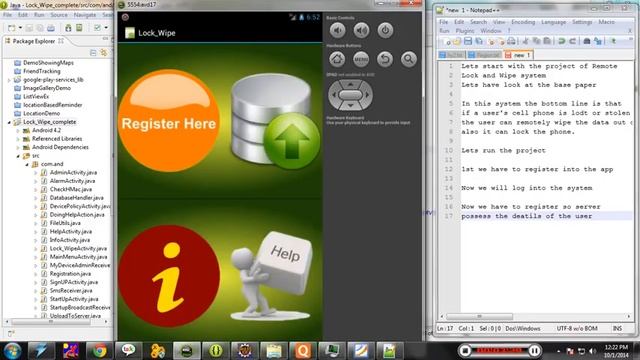Tap the orange Register Here button
This screenshot has width=640, height=360.
169,121
